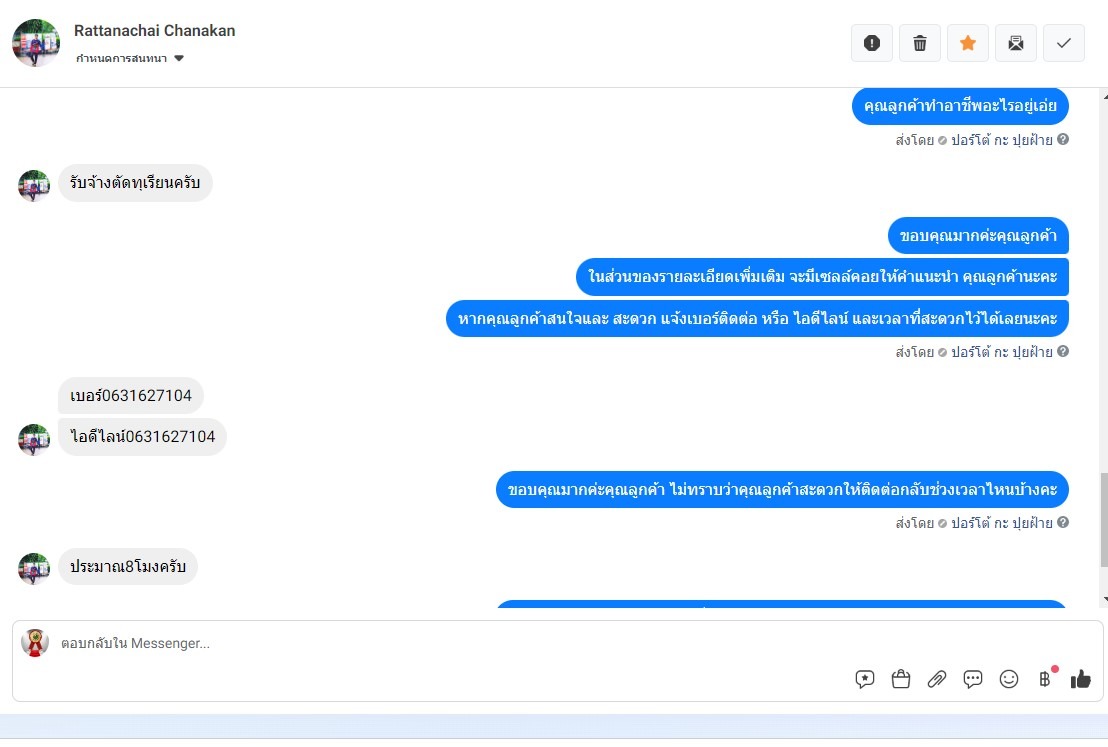Send a thumbs up like
1108x747 pixels.
click(x=1080, y=679)
